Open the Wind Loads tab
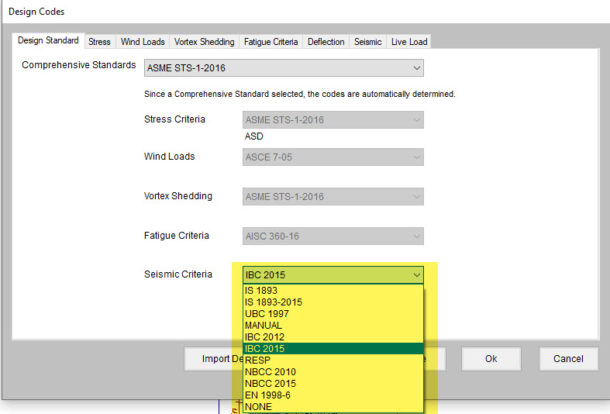The width and height of the screenshot is (610, 414). (143, 42)
